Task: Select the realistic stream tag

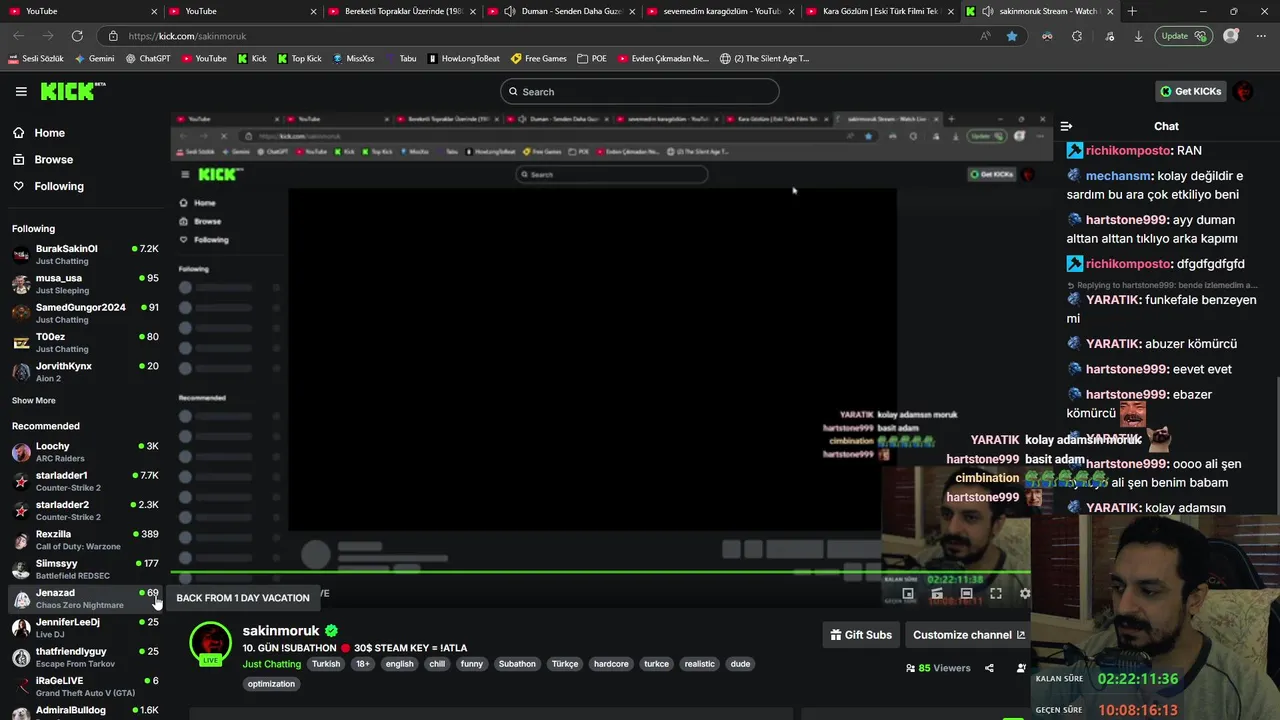Action: [x=700, y=664]
